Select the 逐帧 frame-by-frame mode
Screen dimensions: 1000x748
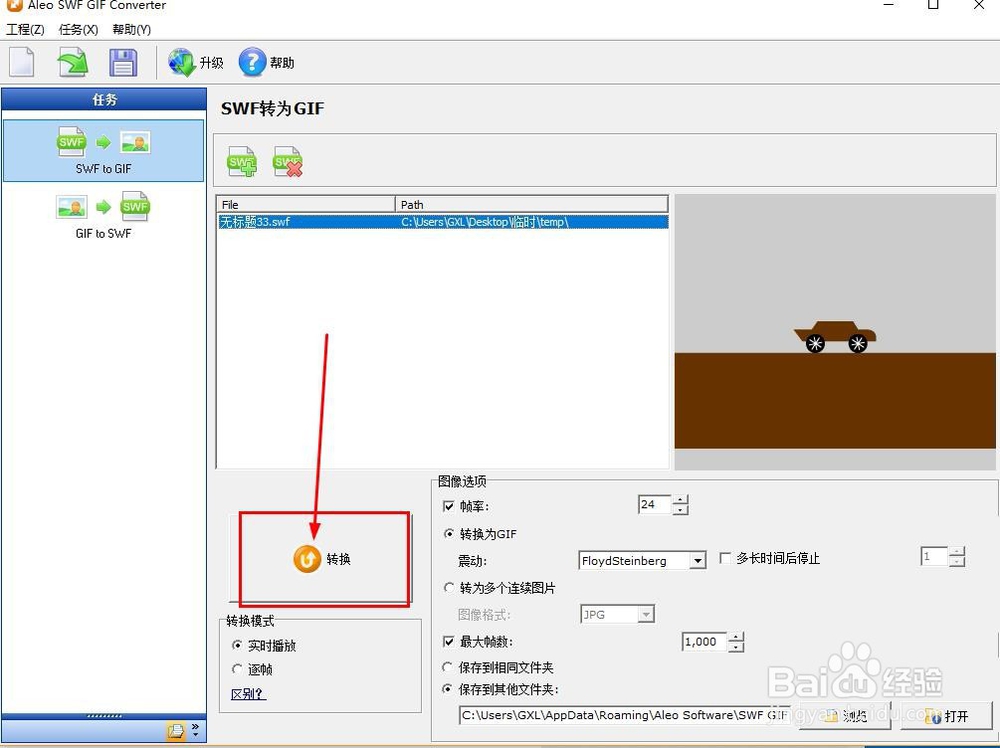237,669
